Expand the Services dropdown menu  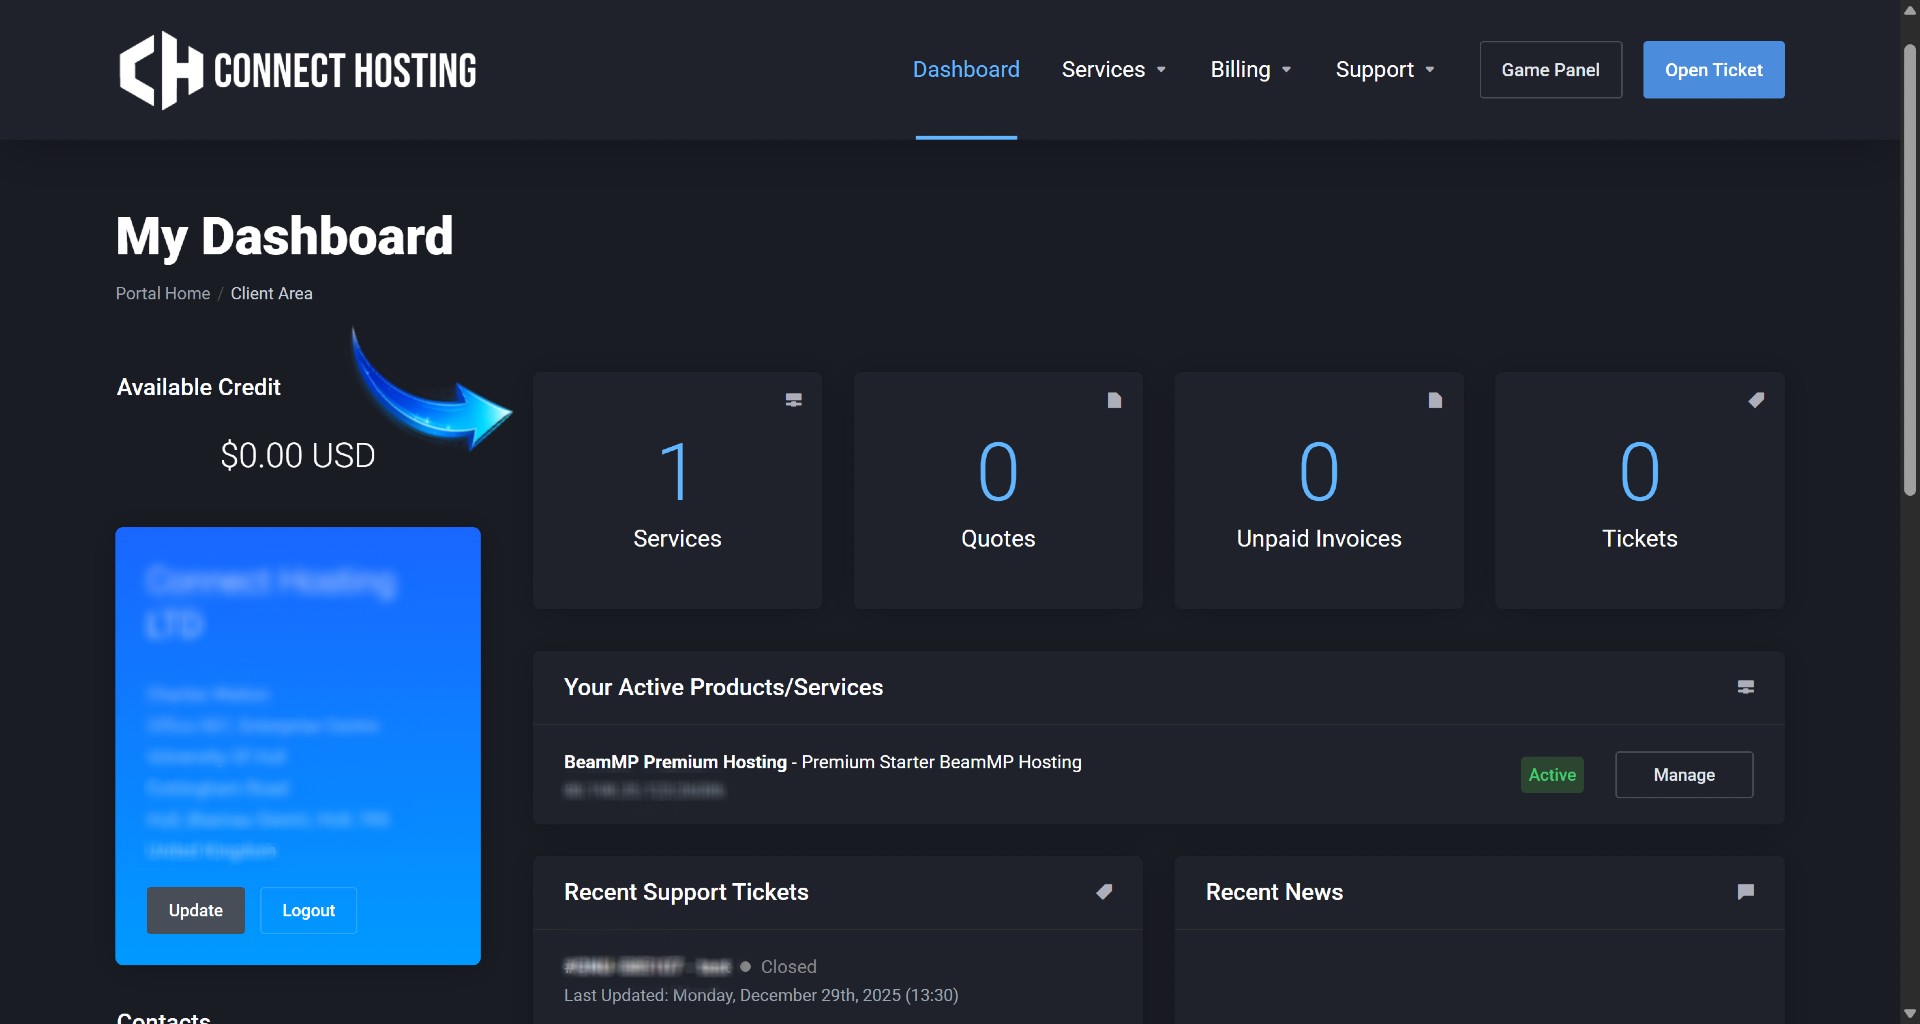tap(1114, 70)
